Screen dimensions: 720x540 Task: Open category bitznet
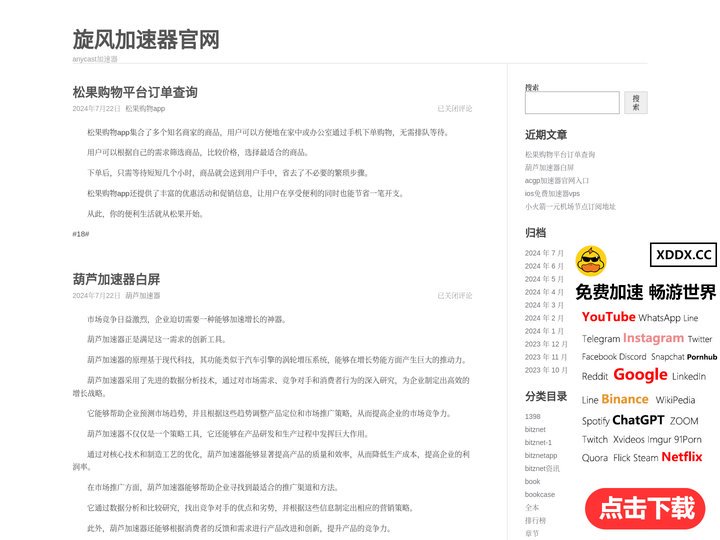point(535,429)
